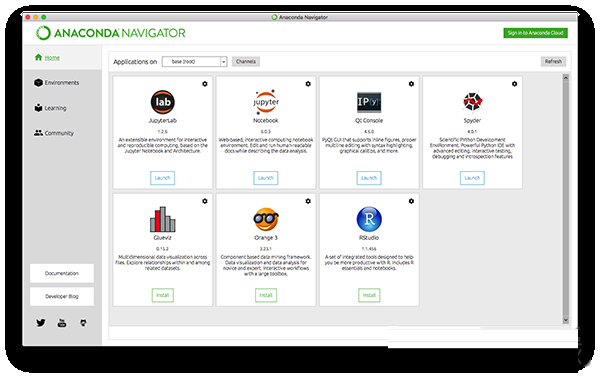Click the scrollbar down arrow
Image resolution: width=600 pixels, height=378 pixels.
(x=566, y=320)
